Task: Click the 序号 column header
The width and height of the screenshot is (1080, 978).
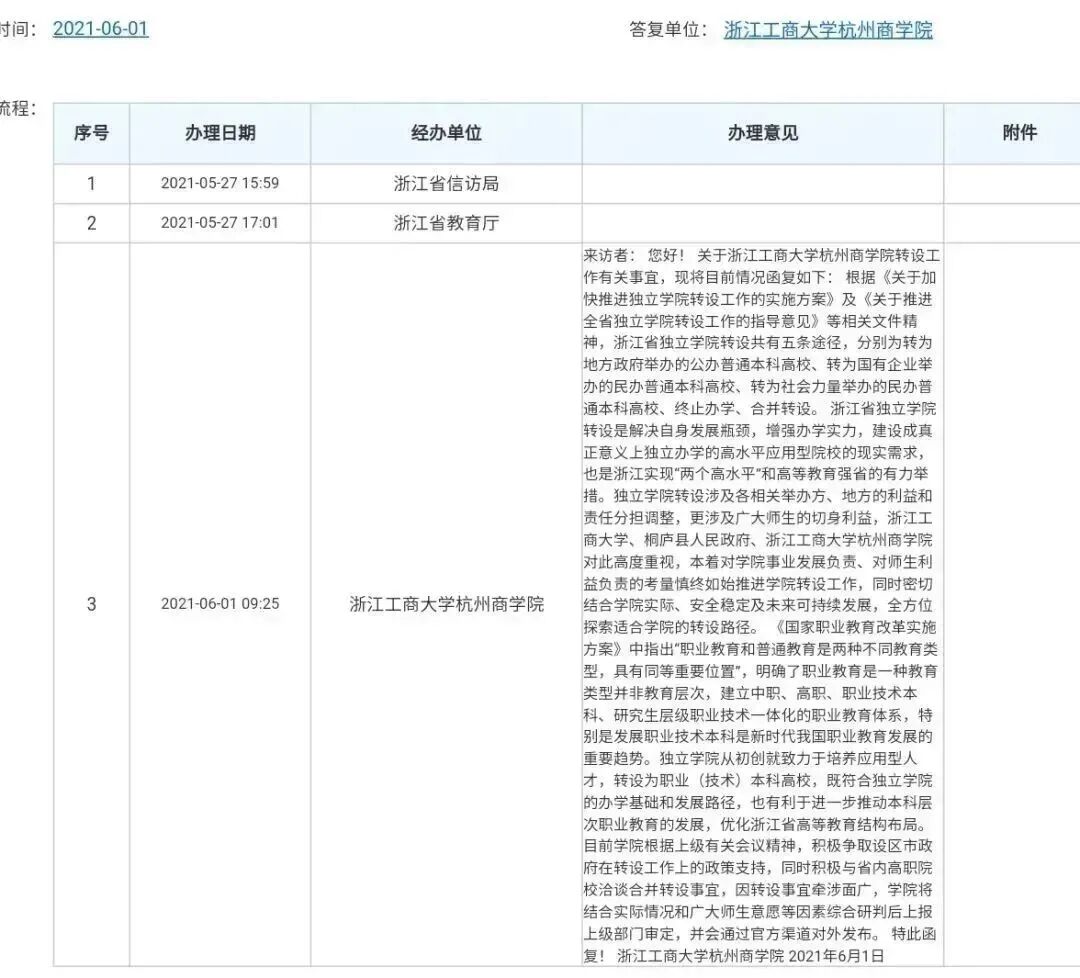Action: pyautogui.click(x=91, y=132)
